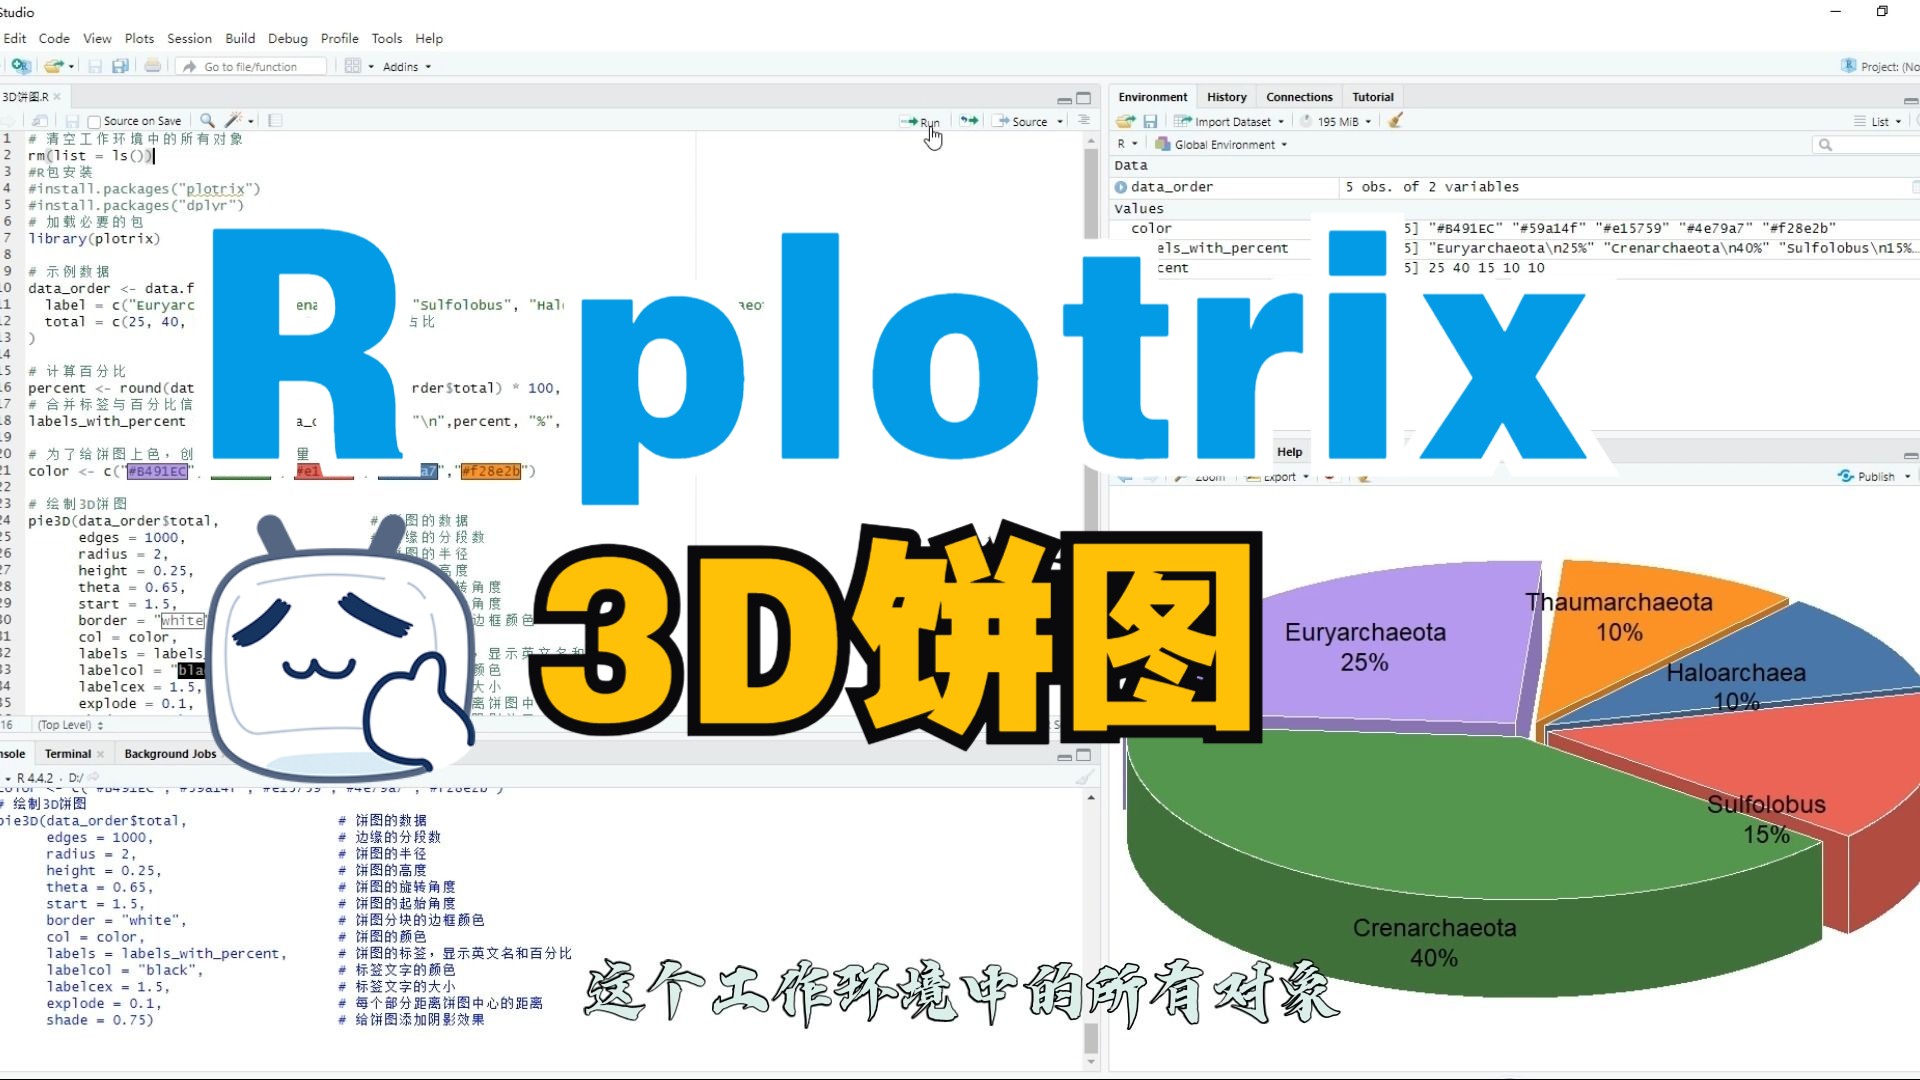Open the List view dropdown in Environment pane
Screen dimensions: 1920x1080
(x=1879, y=121)
